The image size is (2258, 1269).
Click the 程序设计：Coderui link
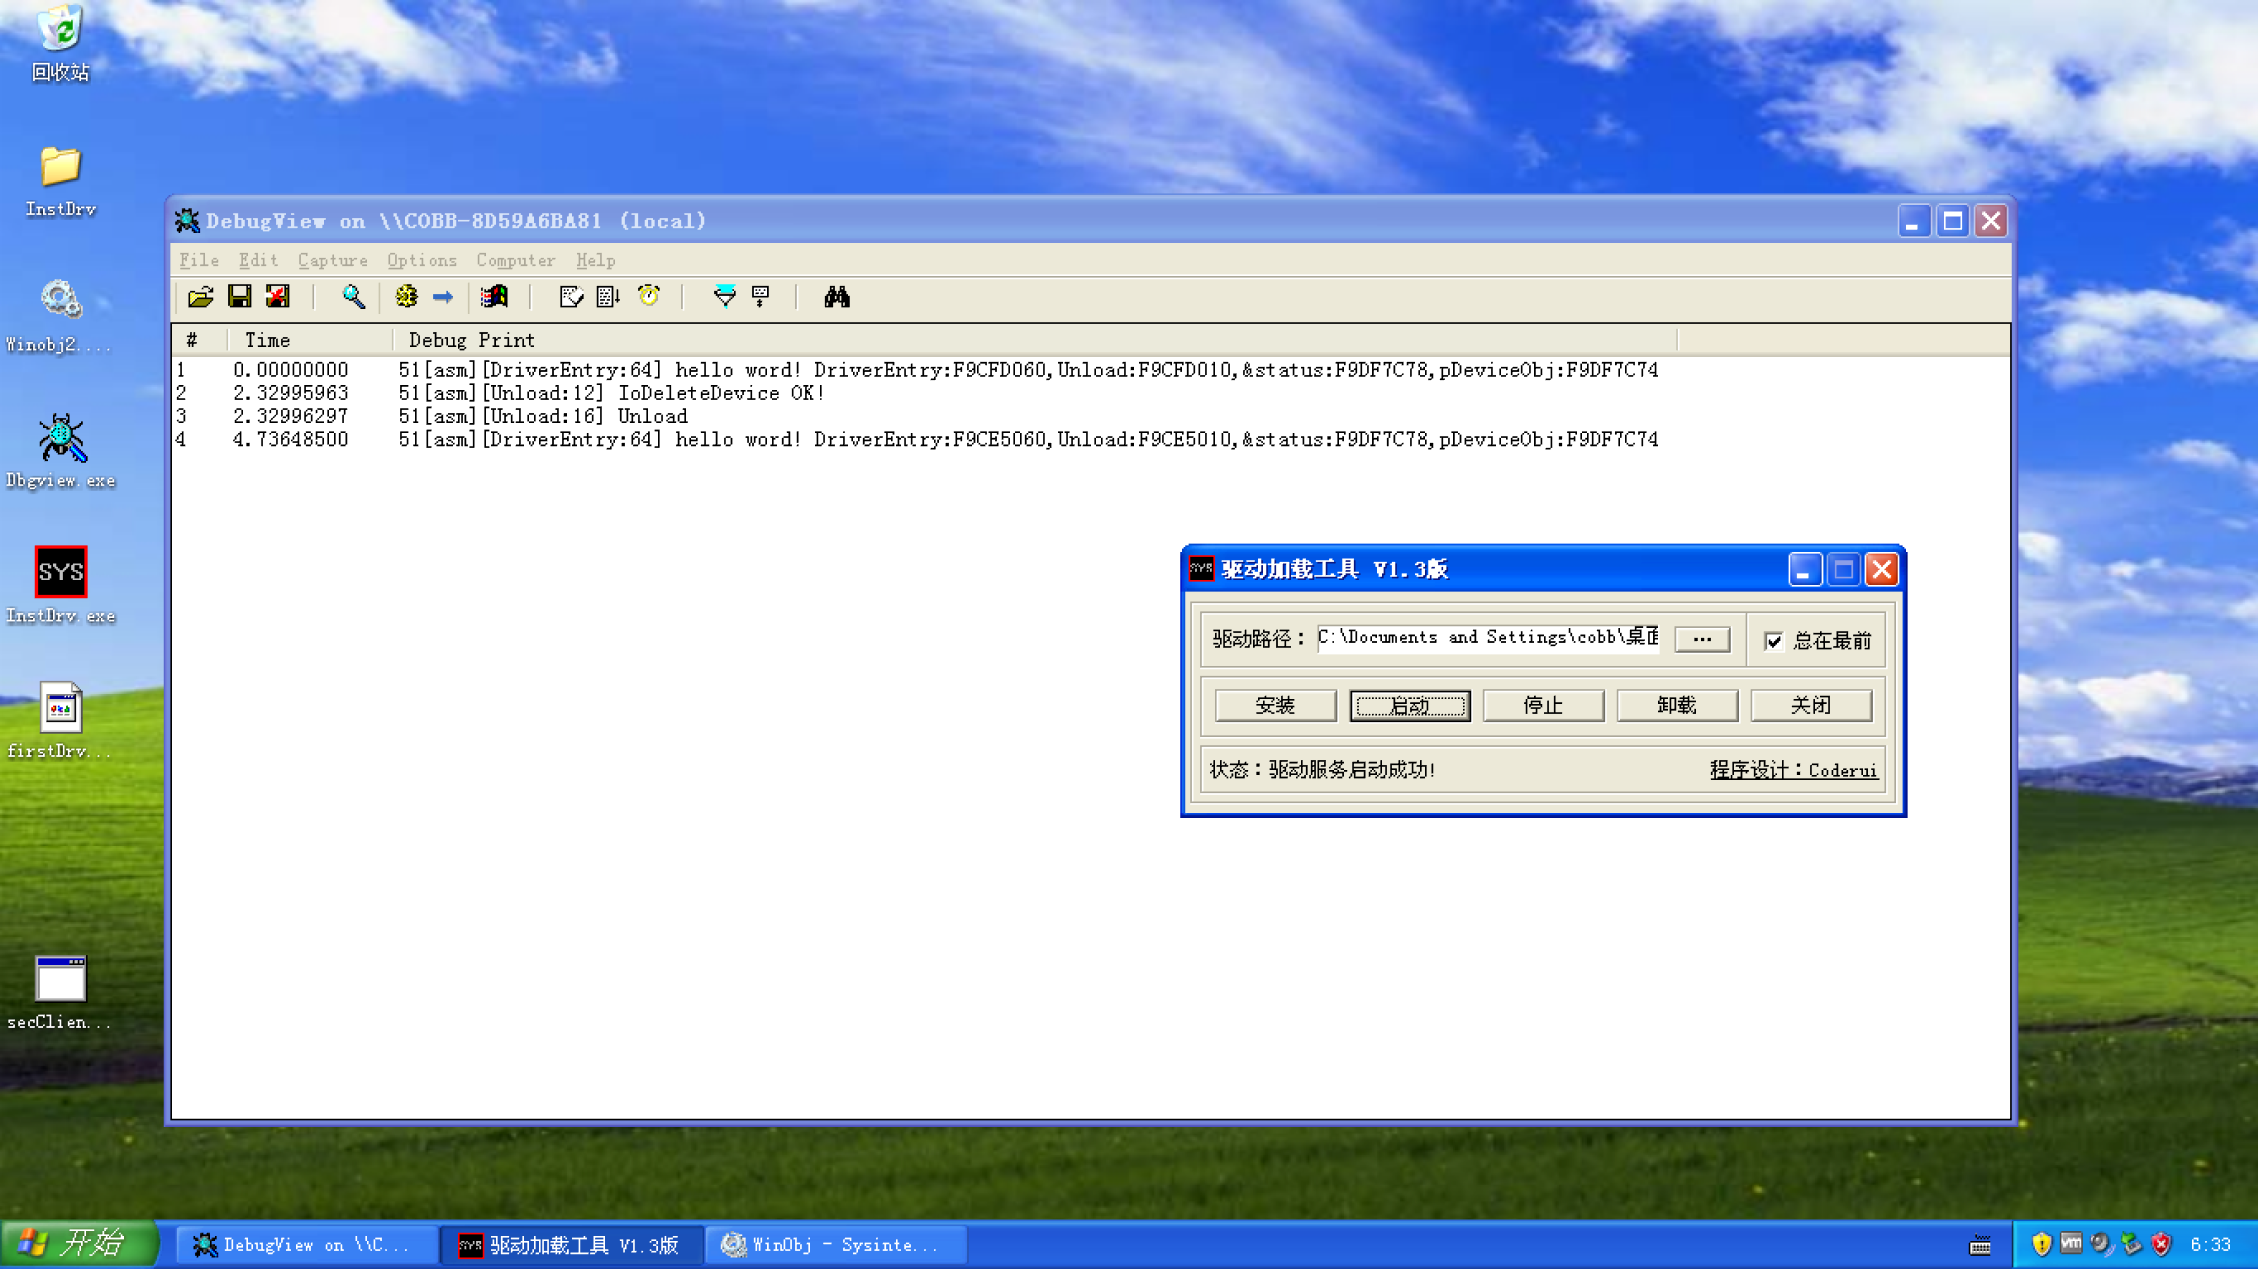tap(1793, 770)
